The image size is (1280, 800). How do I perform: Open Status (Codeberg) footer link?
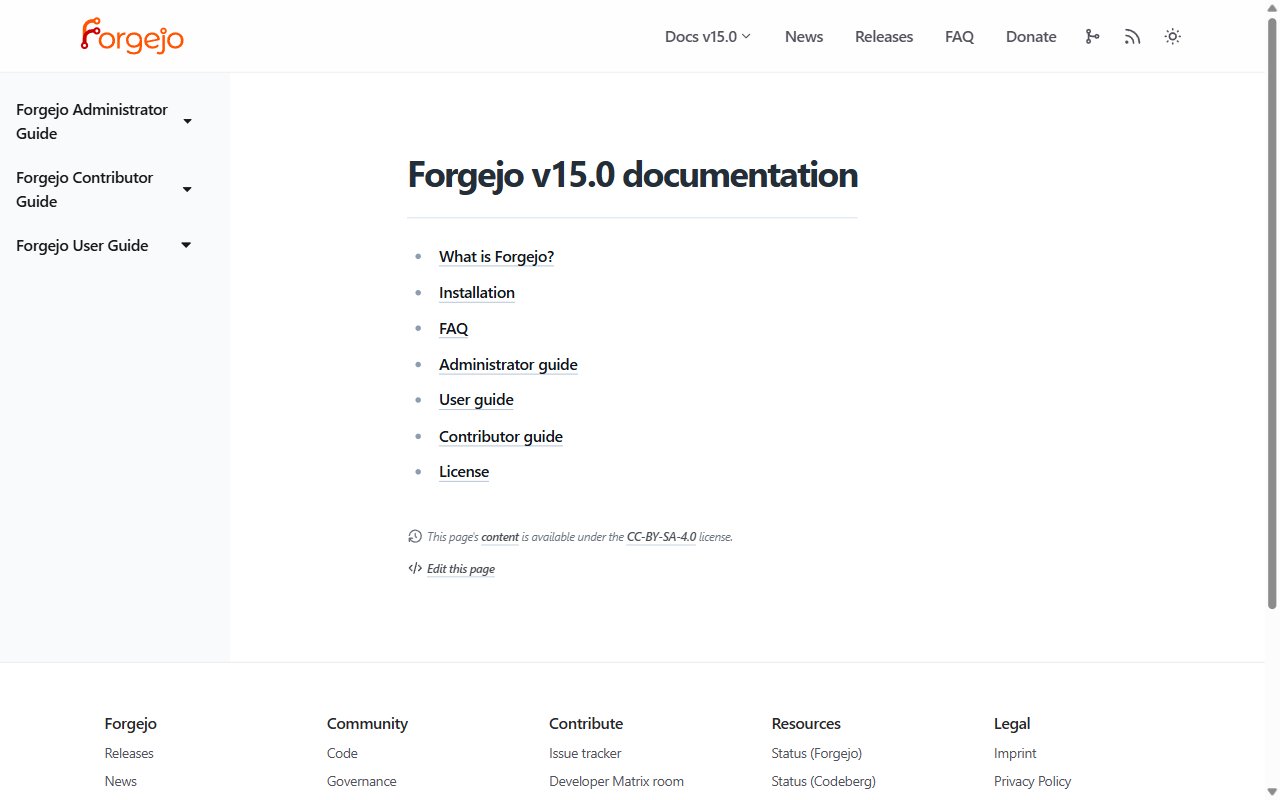tap(823, 781)
